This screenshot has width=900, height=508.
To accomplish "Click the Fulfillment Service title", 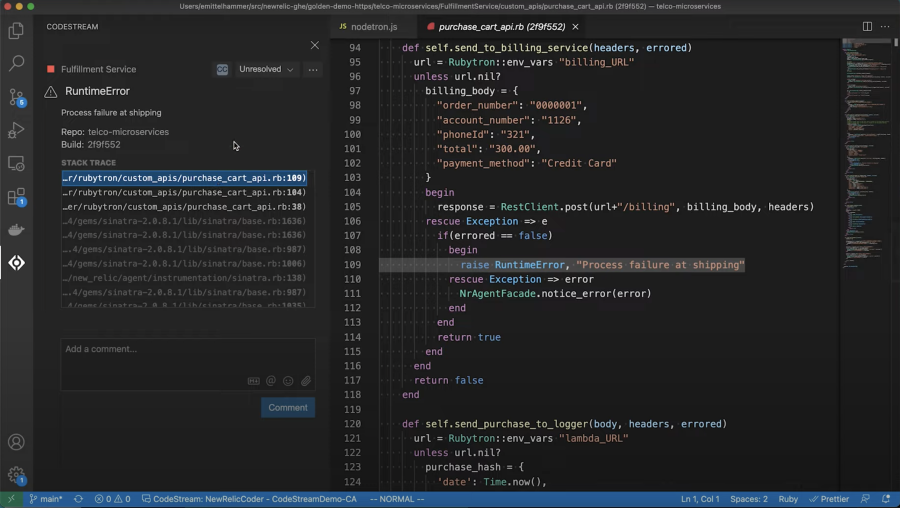I will click(99, 69).
